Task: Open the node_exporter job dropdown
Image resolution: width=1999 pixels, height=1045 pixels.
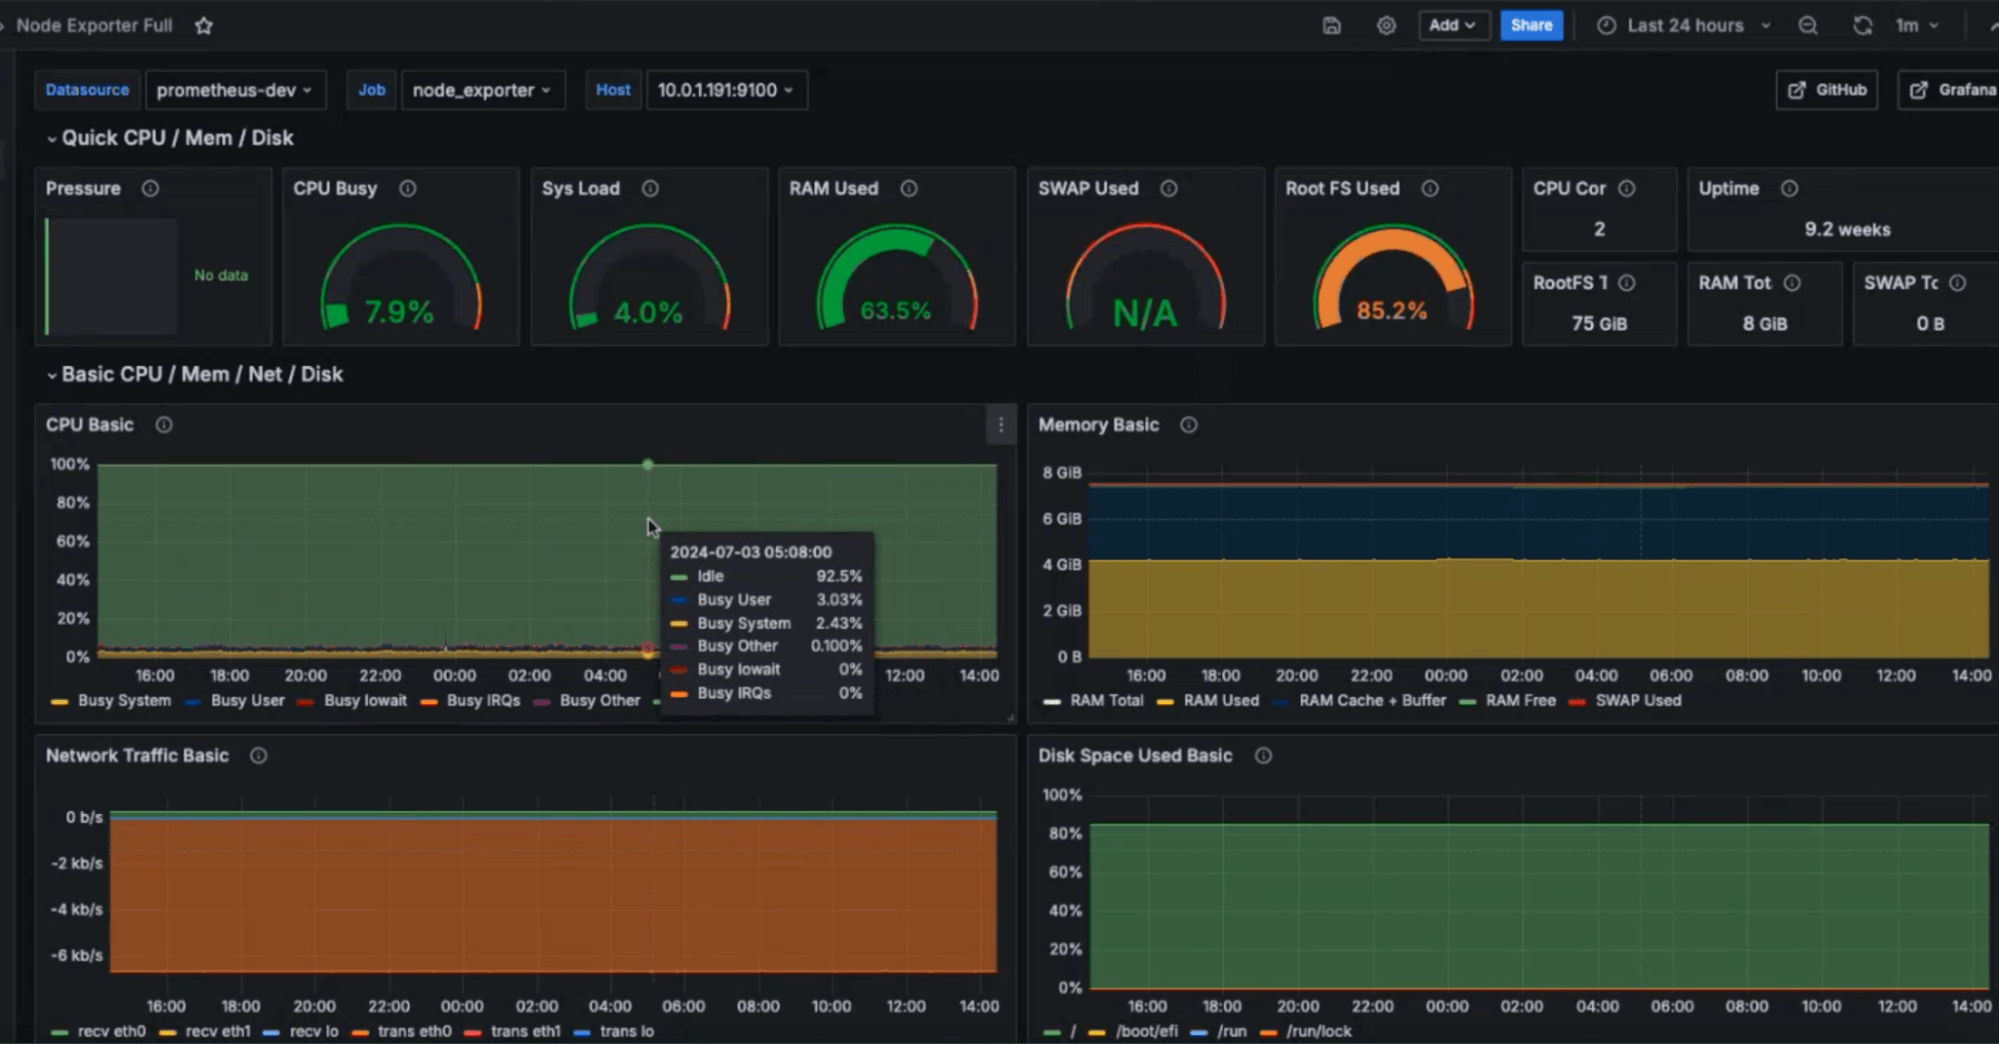Action: [x=482, y=90]
